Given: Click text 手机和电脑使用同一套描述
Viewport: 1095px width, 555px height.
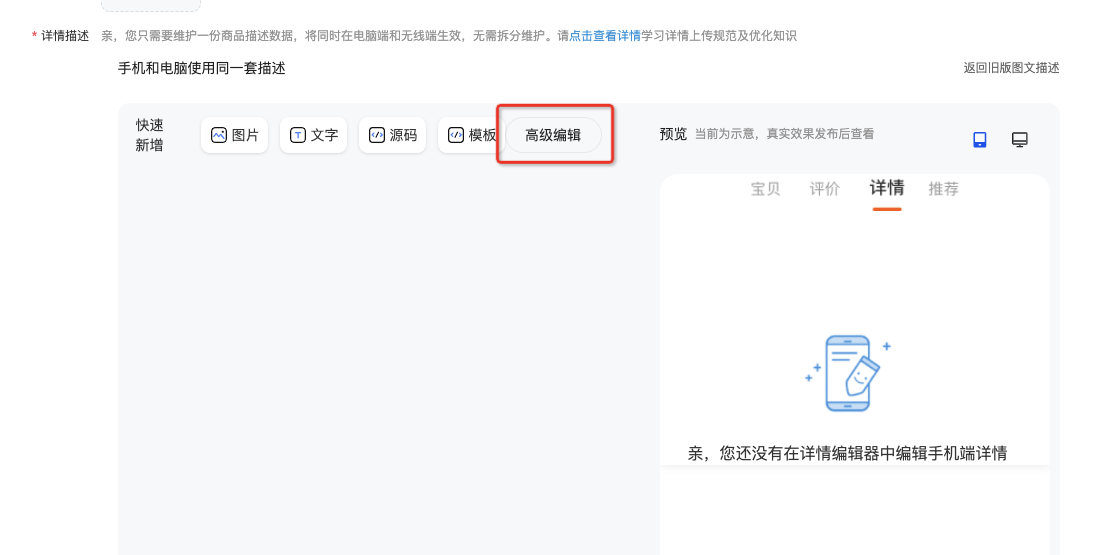Looking at the screenshot, I should [202, 68].
